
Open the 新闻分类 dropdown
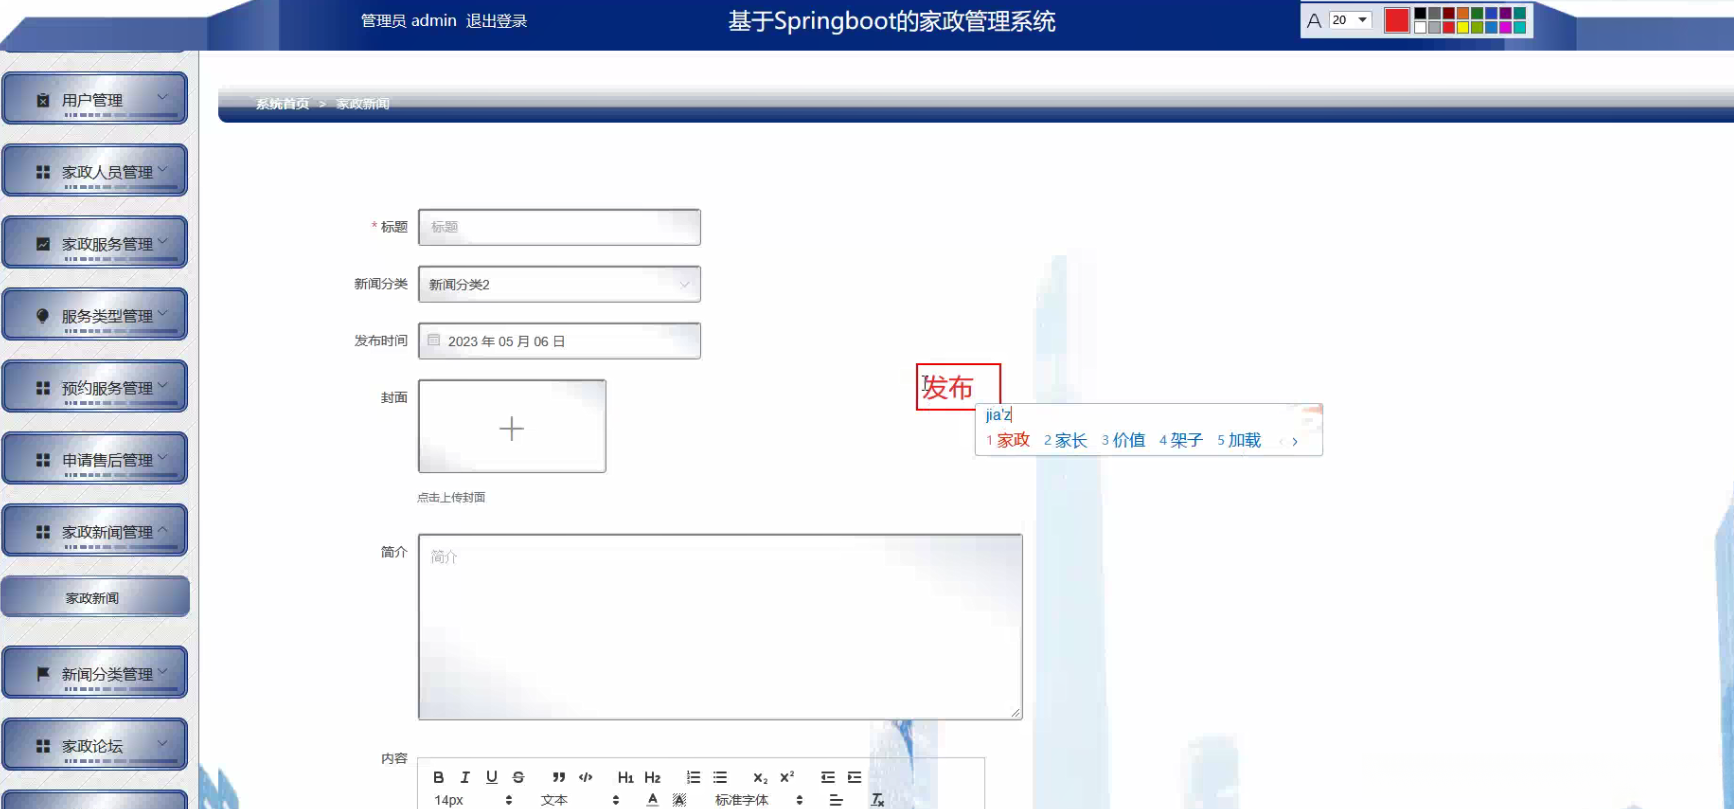click(x=559, y=284)
